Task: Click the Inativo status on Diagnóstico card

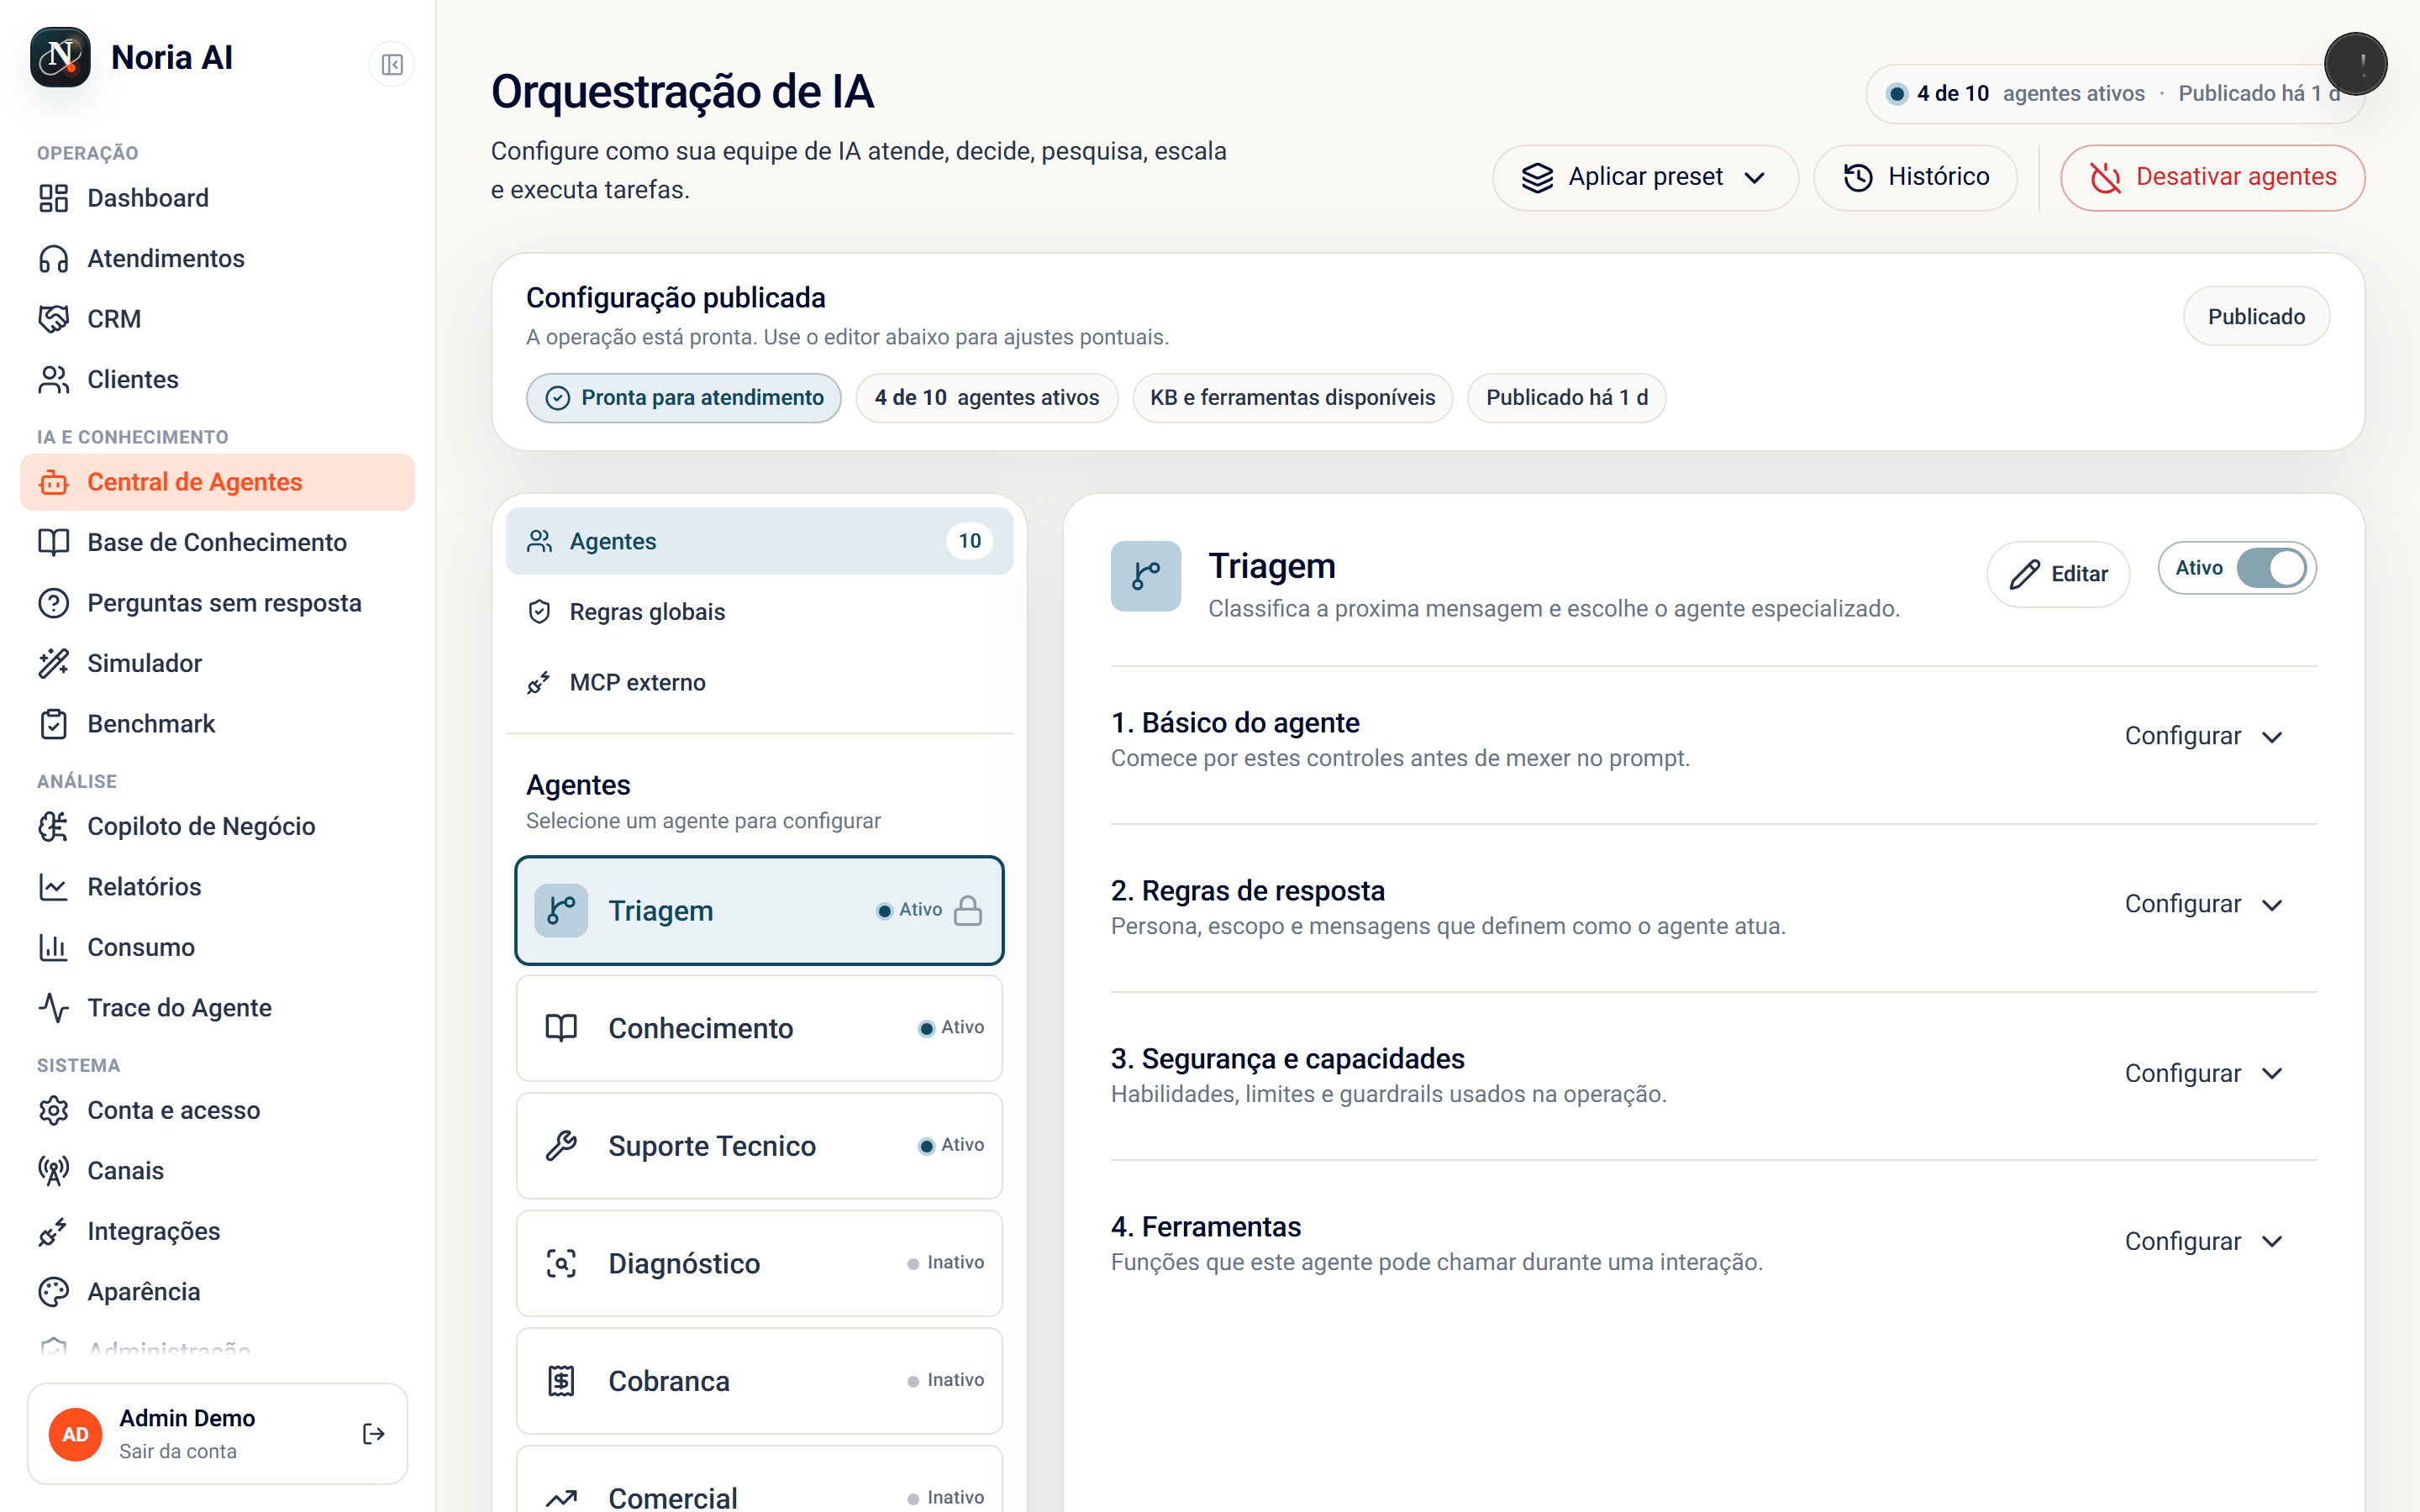Action: [945, 1263]
